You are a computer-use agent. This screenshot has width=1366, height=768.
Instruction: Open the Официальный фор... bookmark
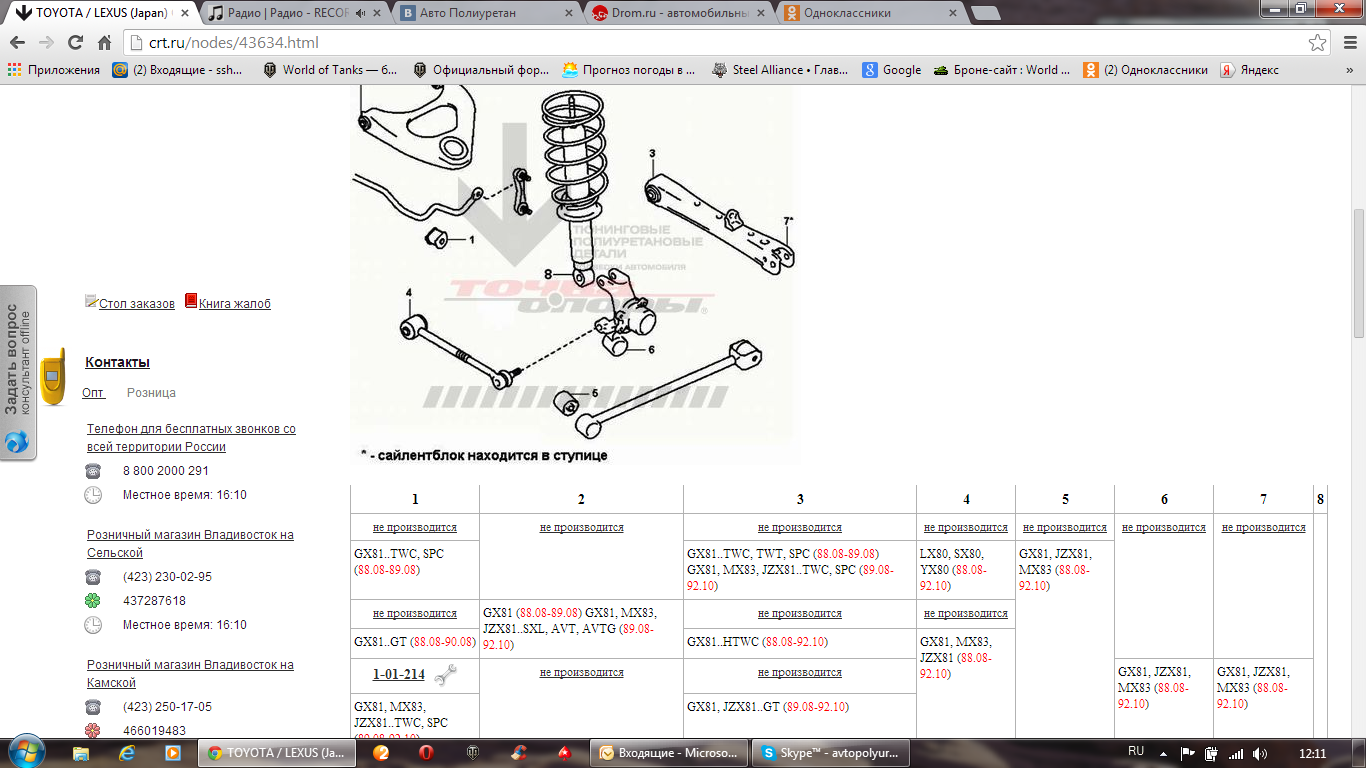tap(480, 70)
